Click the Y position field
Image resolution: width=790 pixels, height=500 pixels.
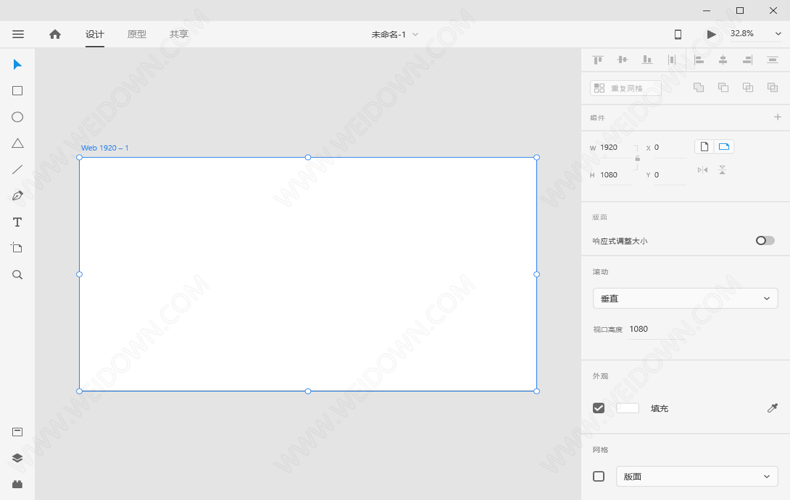[x=669, y=175]
